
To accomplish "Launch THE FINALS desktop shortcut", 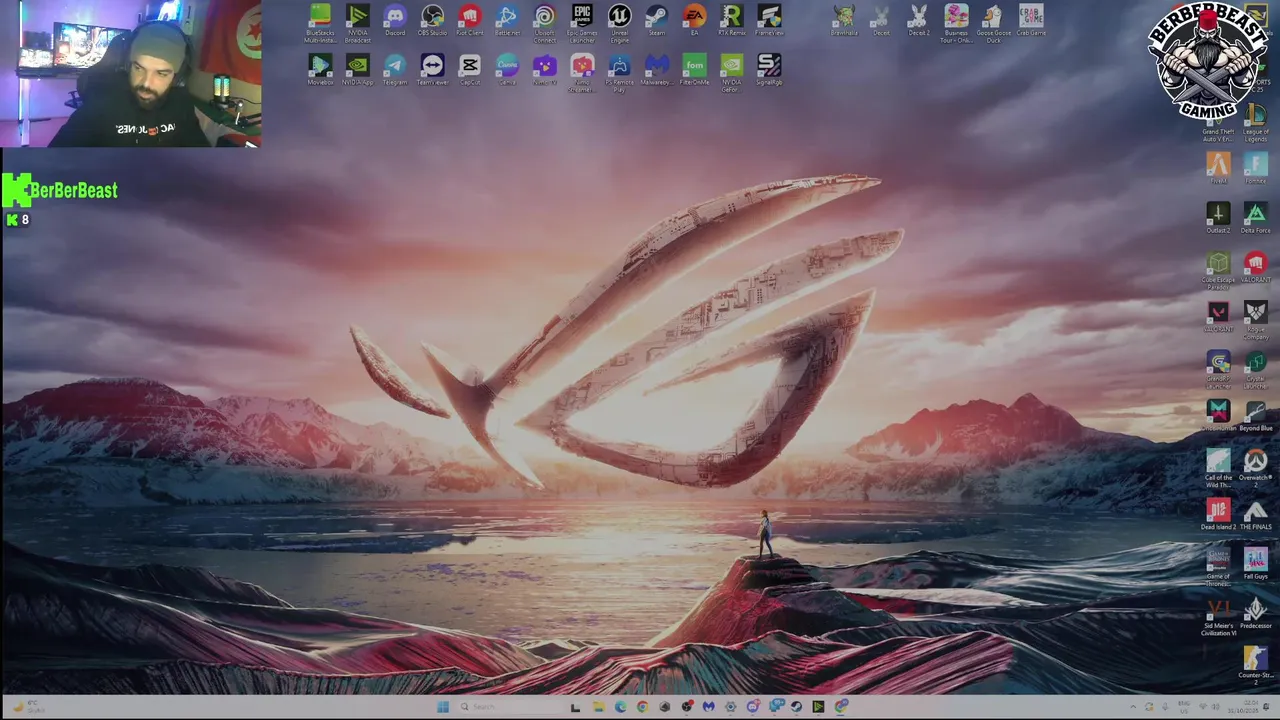I will pyautogui.click(x=1256, y=515).
